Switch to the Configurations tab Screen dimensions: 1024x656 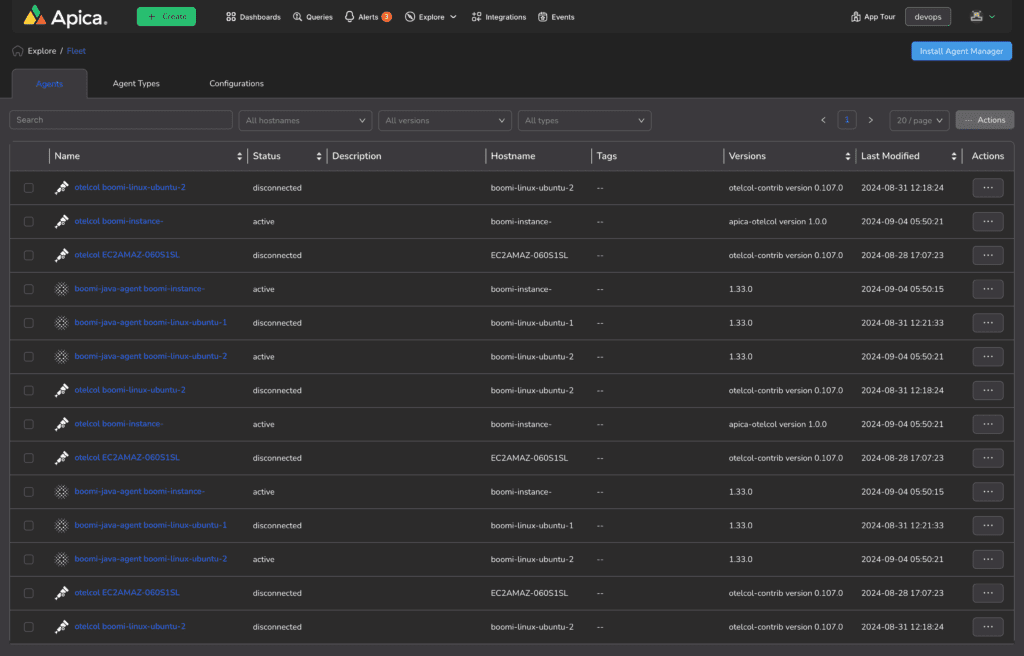point(236,84)
